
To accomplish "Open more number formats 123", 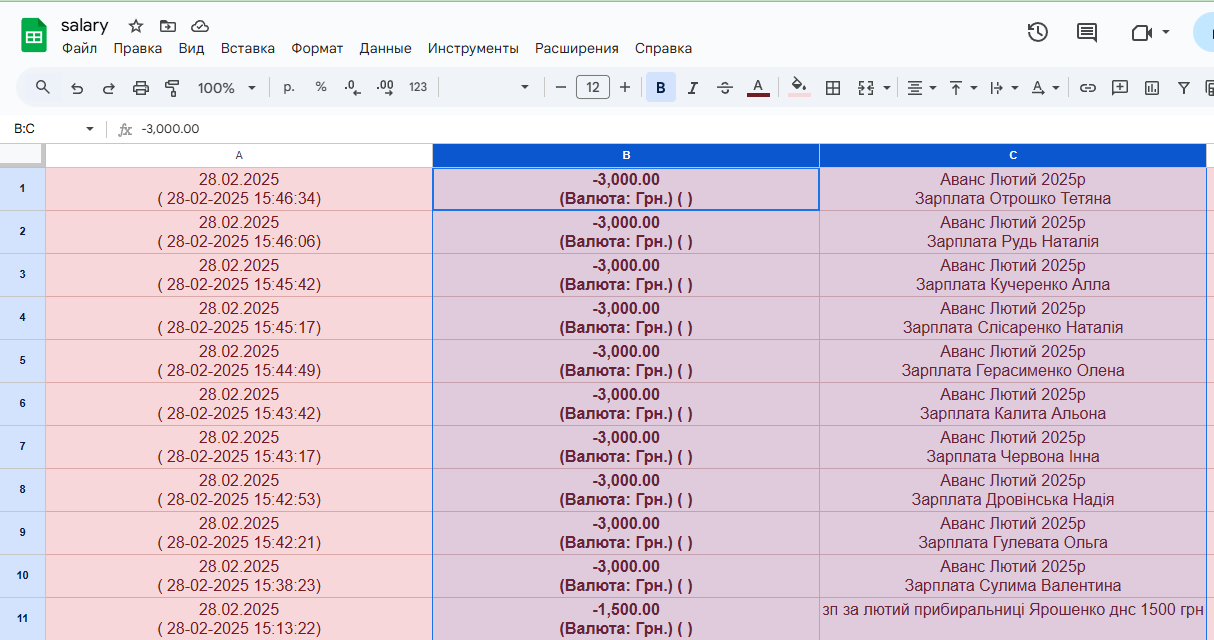I will coord(418,87).
